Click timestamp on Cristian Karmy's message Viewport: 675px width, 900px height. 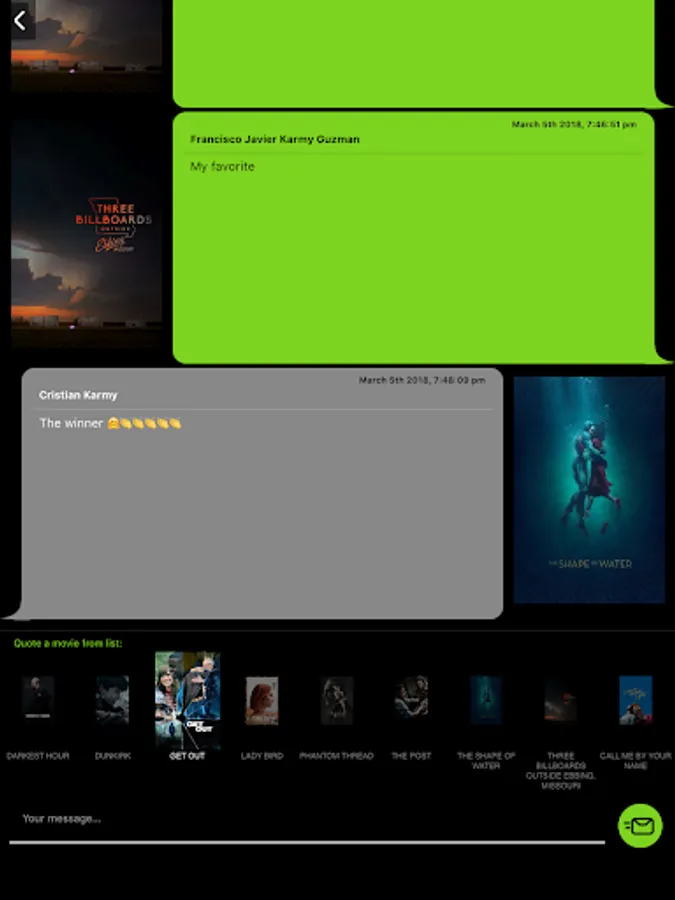(x=422, y=380)
